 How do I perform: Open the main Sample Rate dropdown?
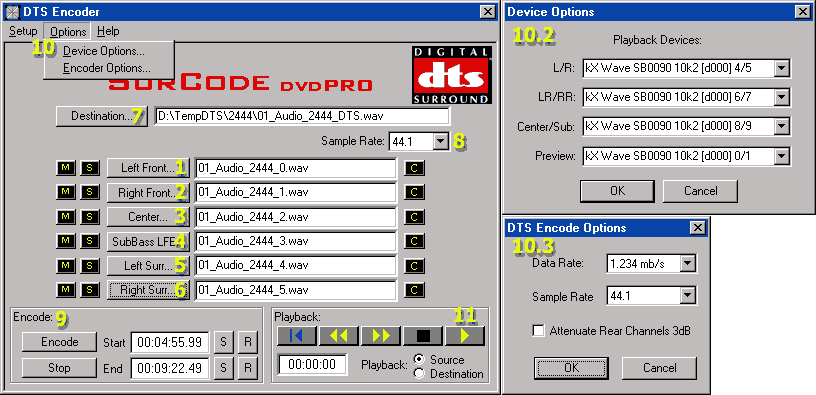(440, 141)
